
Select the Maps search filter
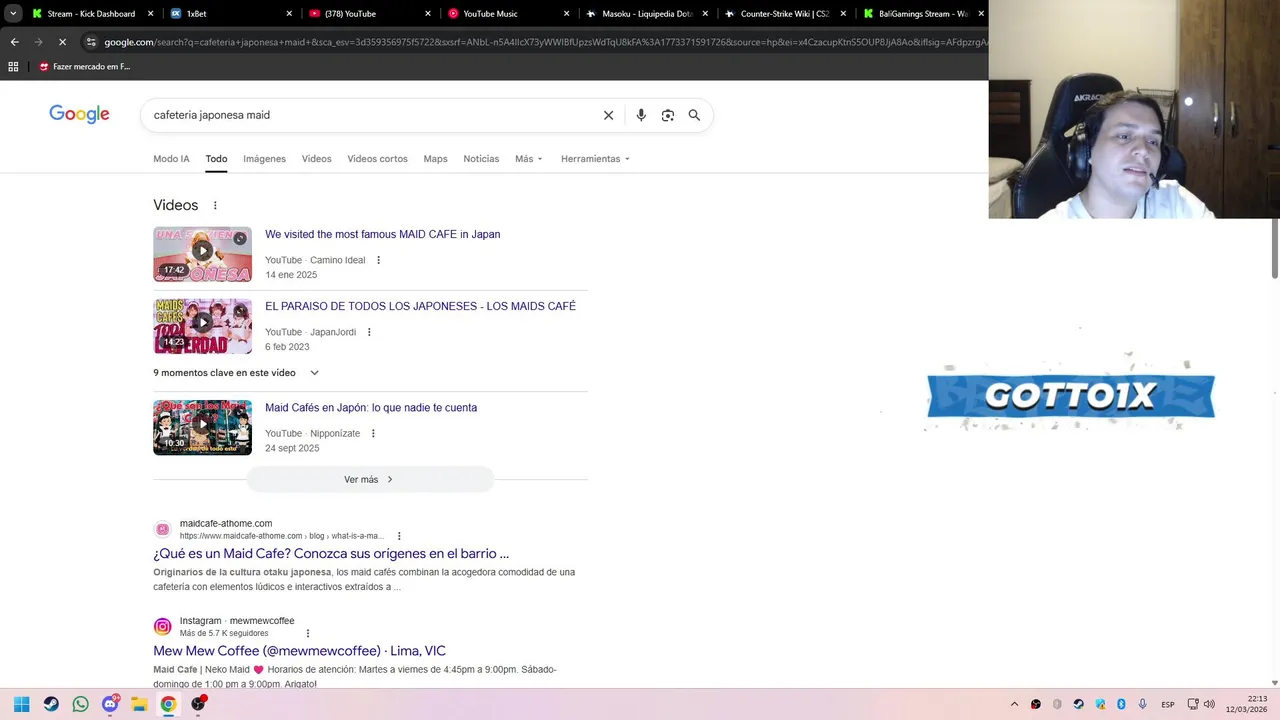click(x=435, y=159)
